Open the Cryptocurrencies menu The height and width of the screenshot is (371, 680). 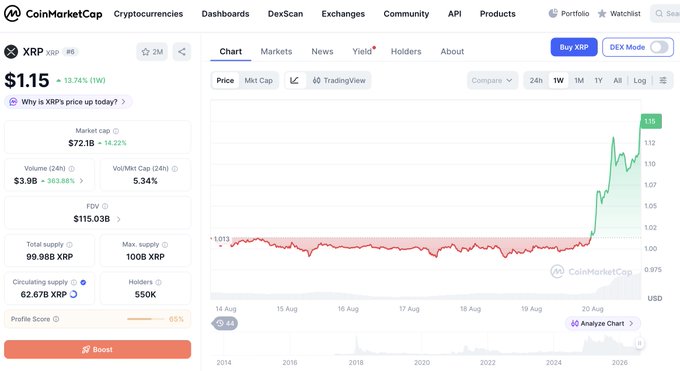[x=148, y=14]
